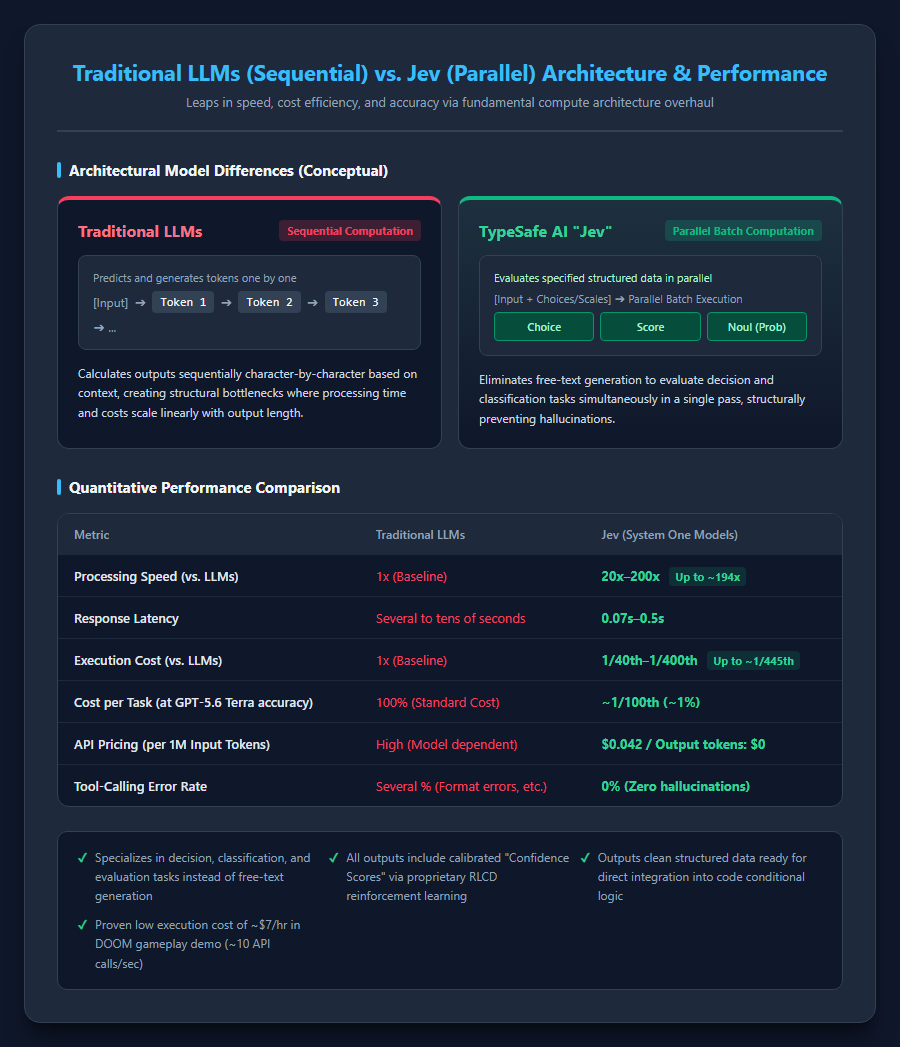The height and width of the screenshot is (1047, 900).
Task: Click the checkmark beside "Outputs clean structured data"
Action: click(x=586, y=858)
